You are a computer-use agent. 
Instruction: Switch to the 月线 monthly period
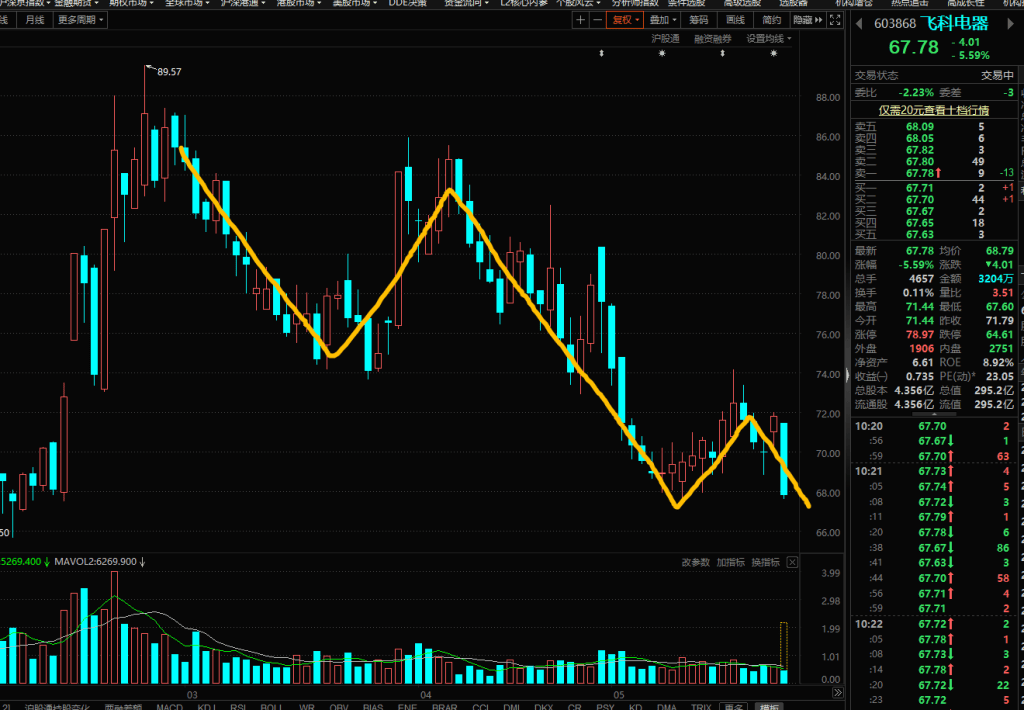tap(35, 20)
